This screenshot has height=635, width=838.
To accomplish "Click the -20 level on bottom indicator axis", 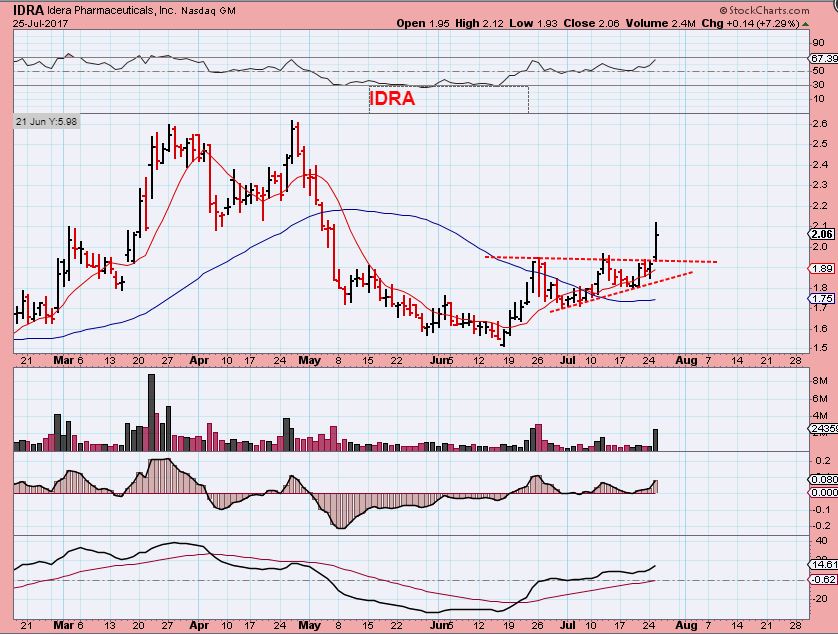I will [x=820, y=599].
